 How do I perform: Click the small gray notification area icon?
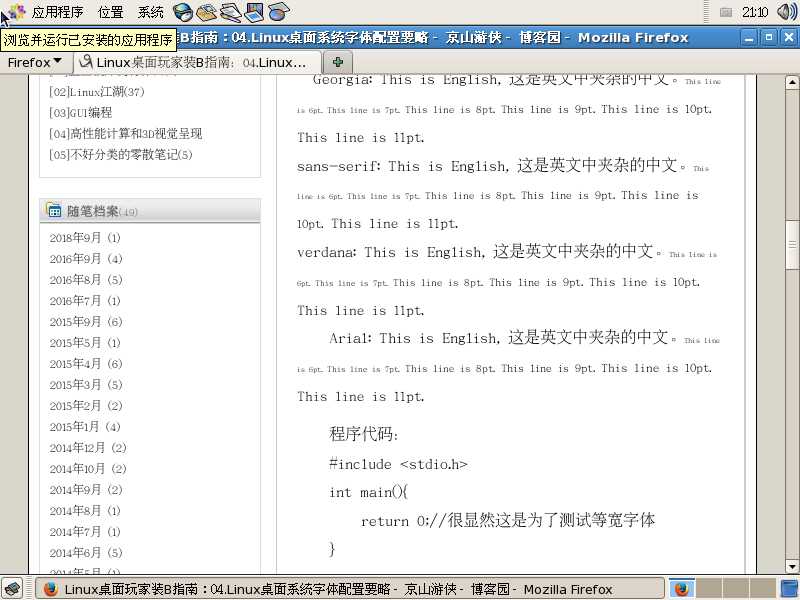click(x=726, y=12)
